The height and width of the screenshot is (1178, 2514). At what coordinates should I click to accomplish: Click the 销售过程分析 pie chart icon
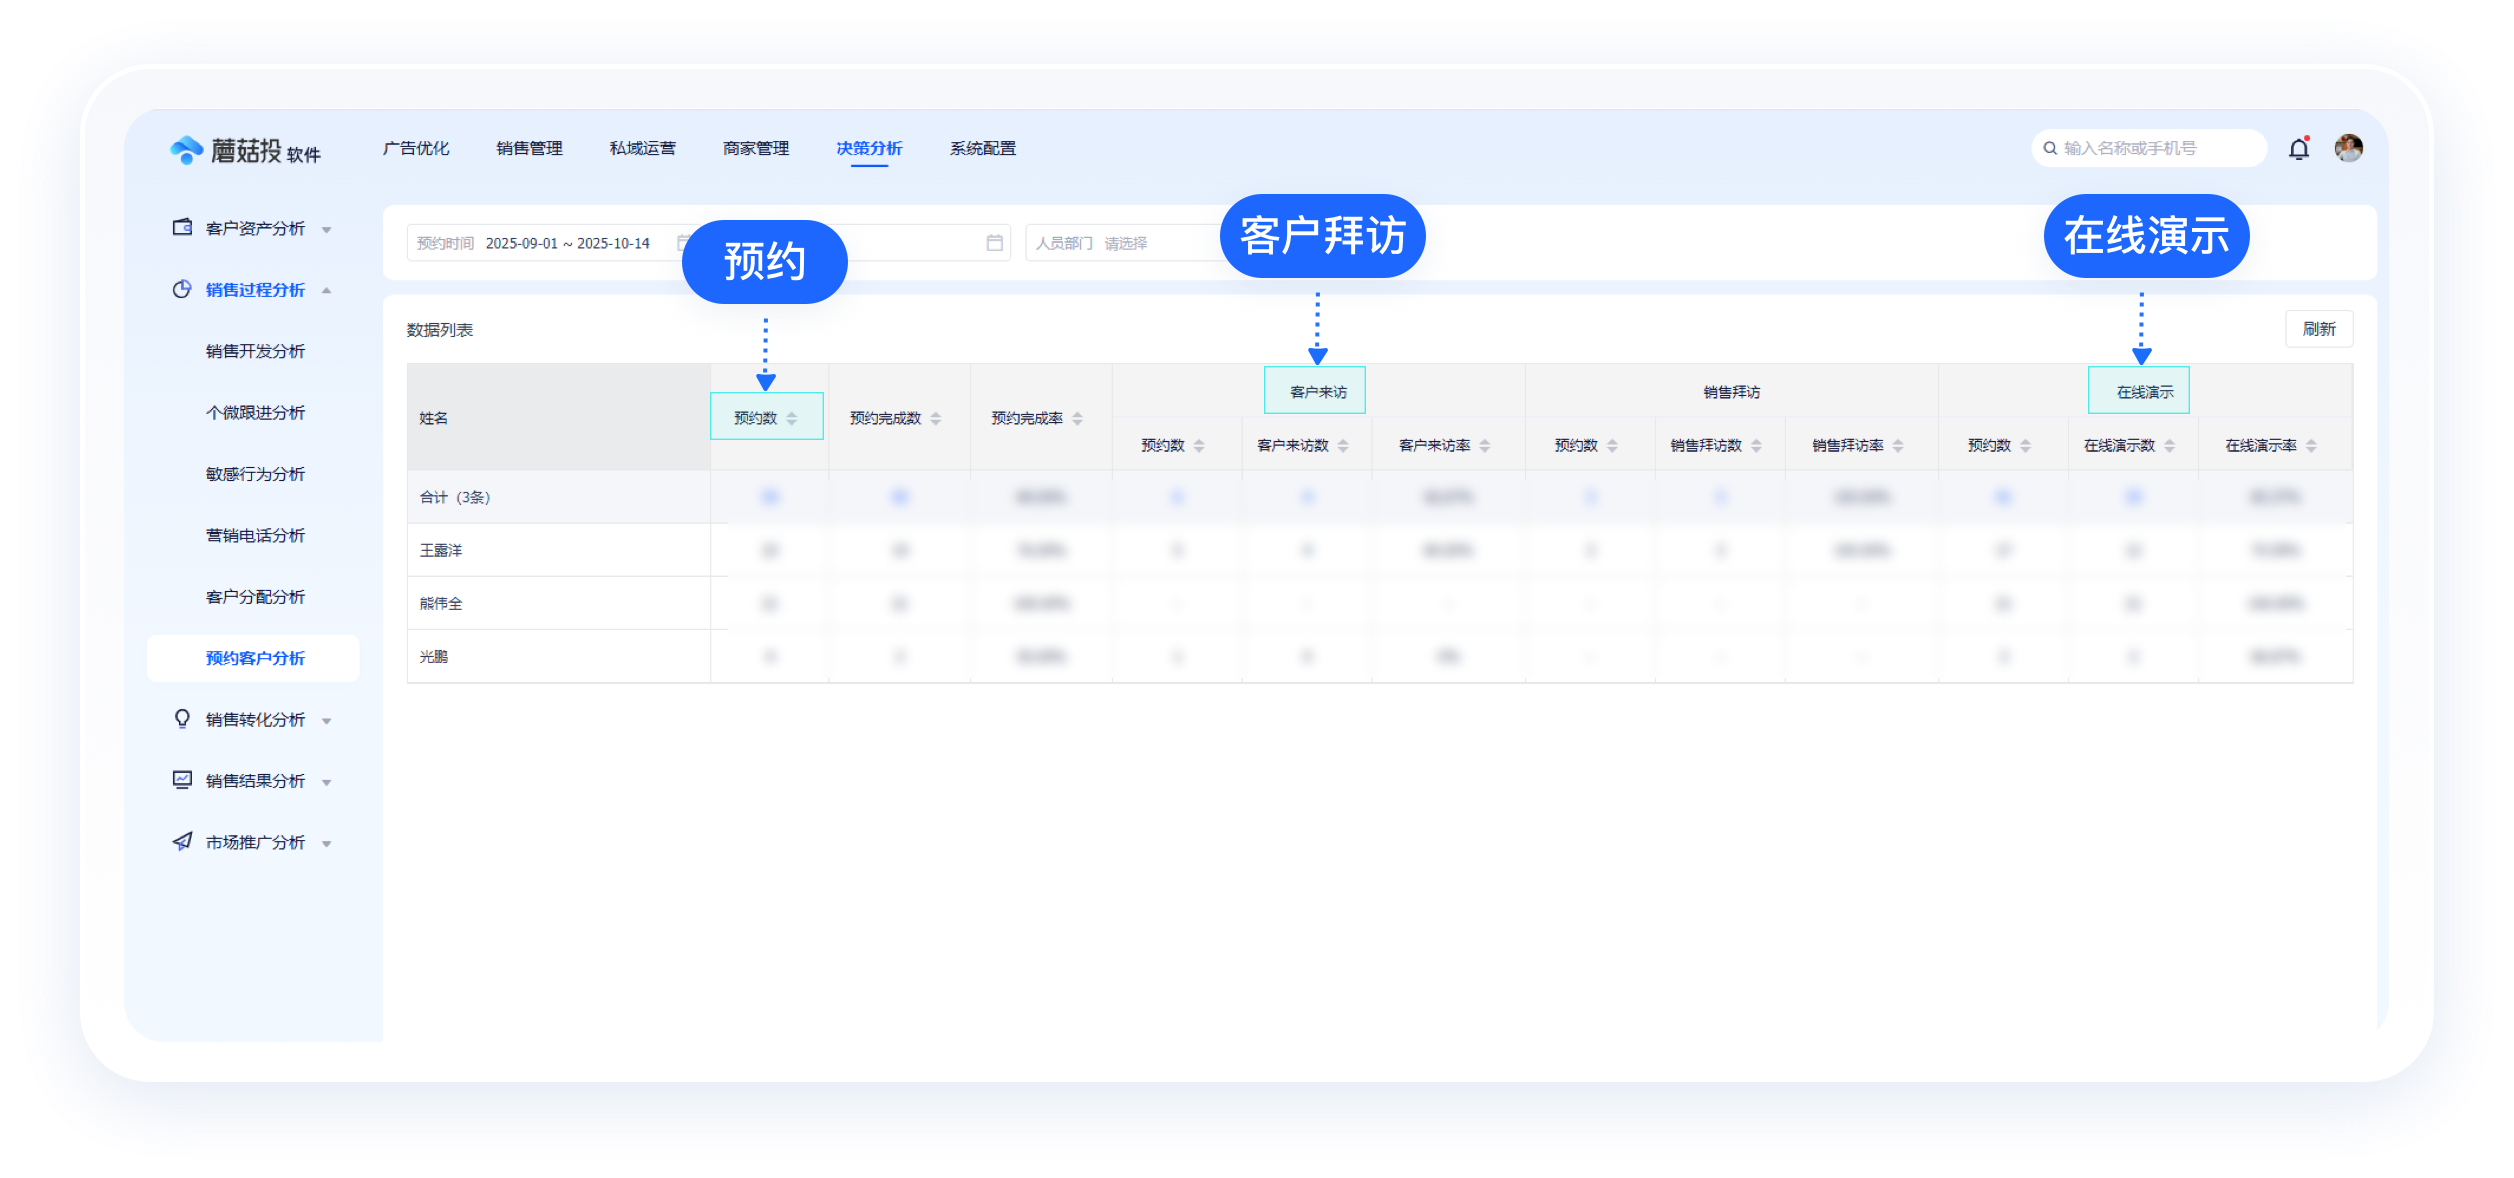pos(180,290)
